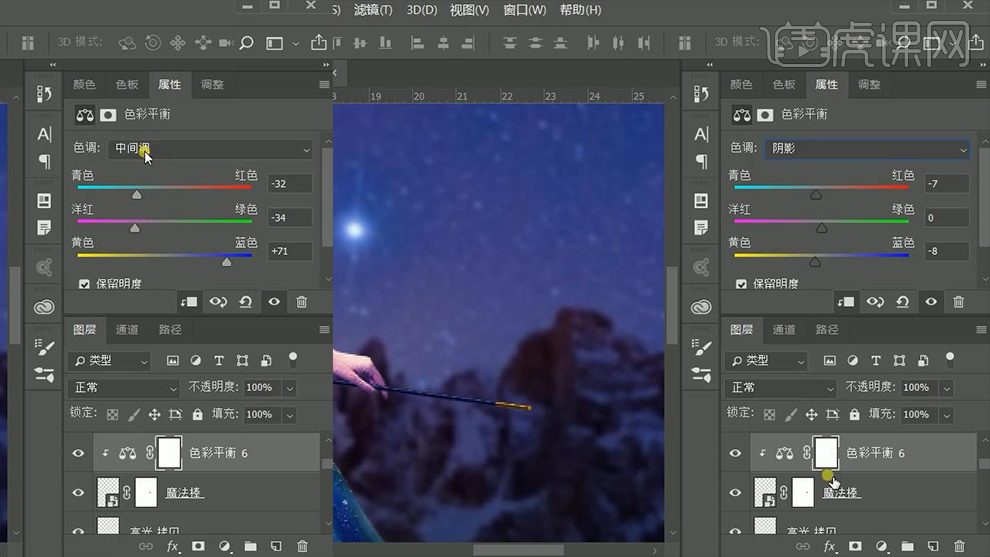Viewport: 990px width, 557px height.
Task: Add a layer mask from left Layers panel footer
Action: coord(198,546)
